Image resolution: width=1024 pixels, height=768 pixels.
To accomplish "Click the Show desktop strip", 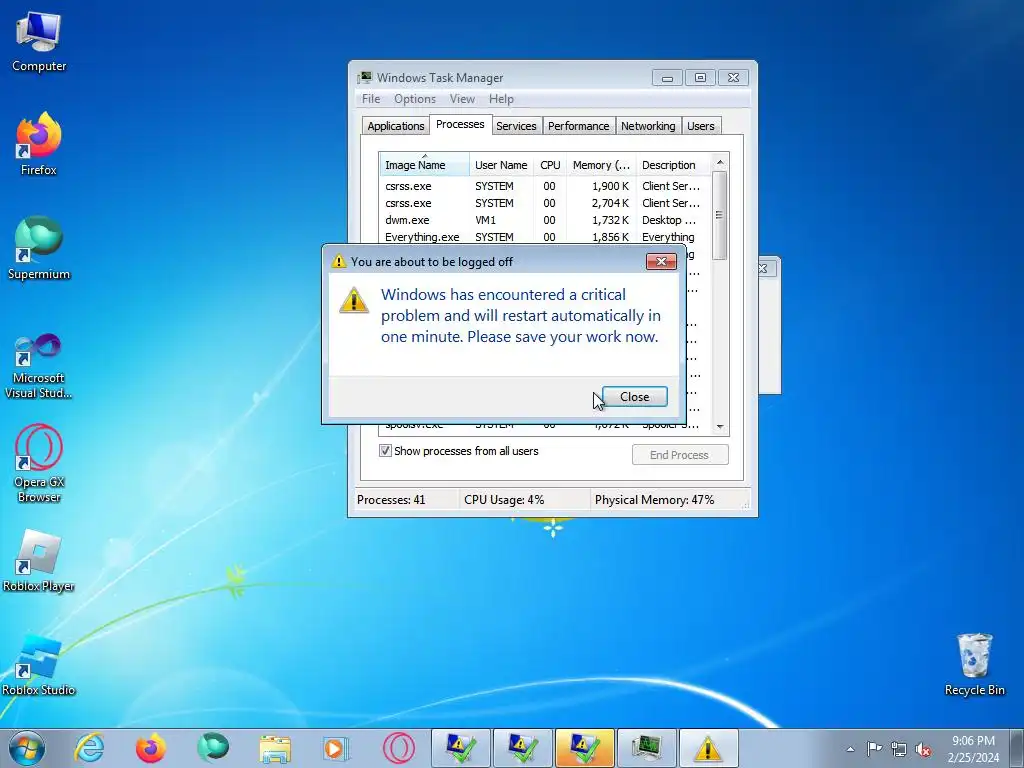I will [x=1016, y=748].
